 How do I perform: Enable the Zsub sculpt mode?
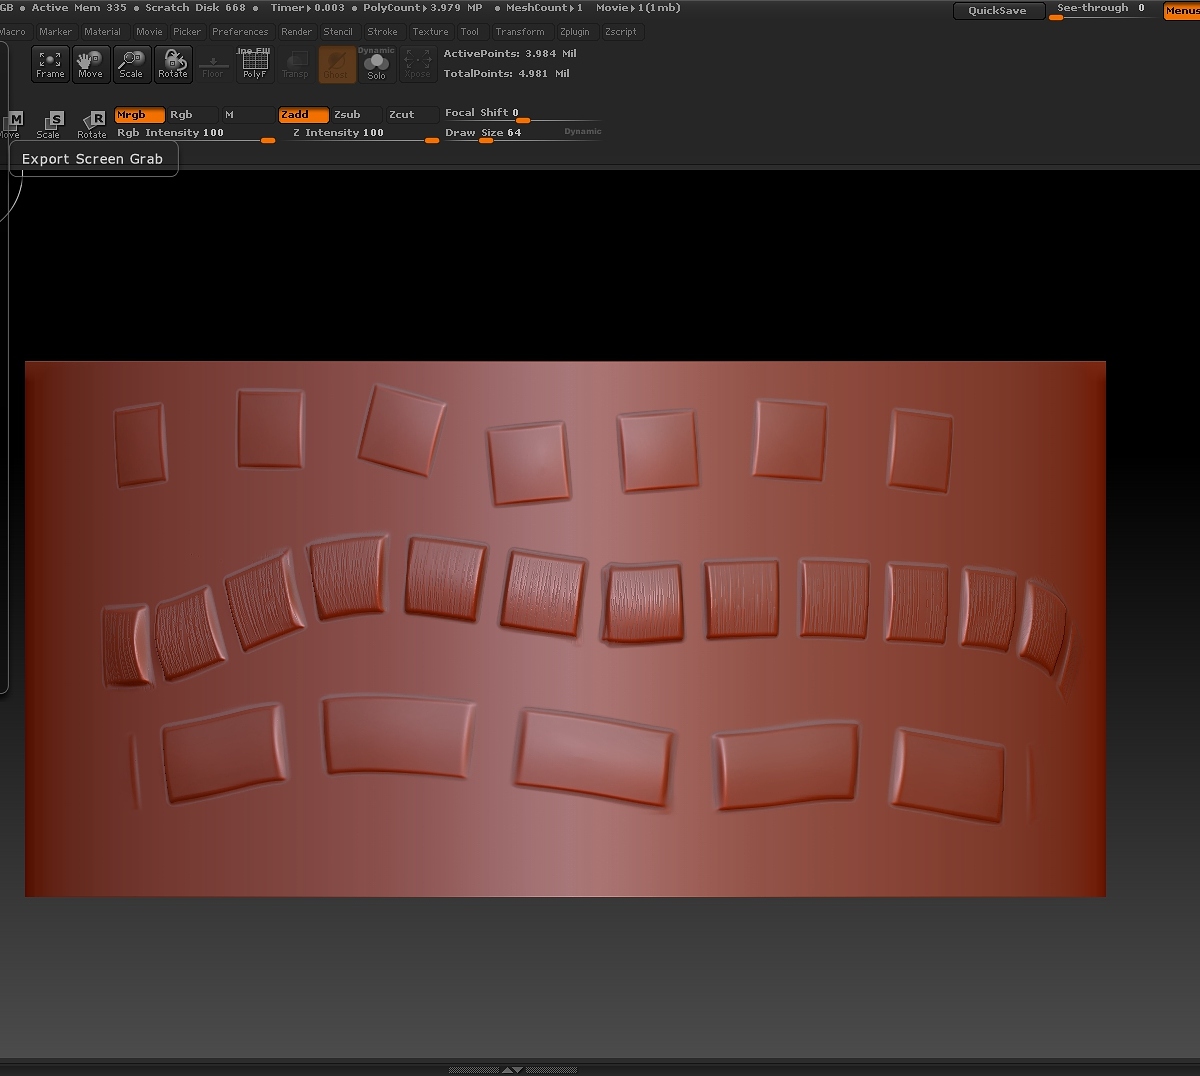point(357,115)
